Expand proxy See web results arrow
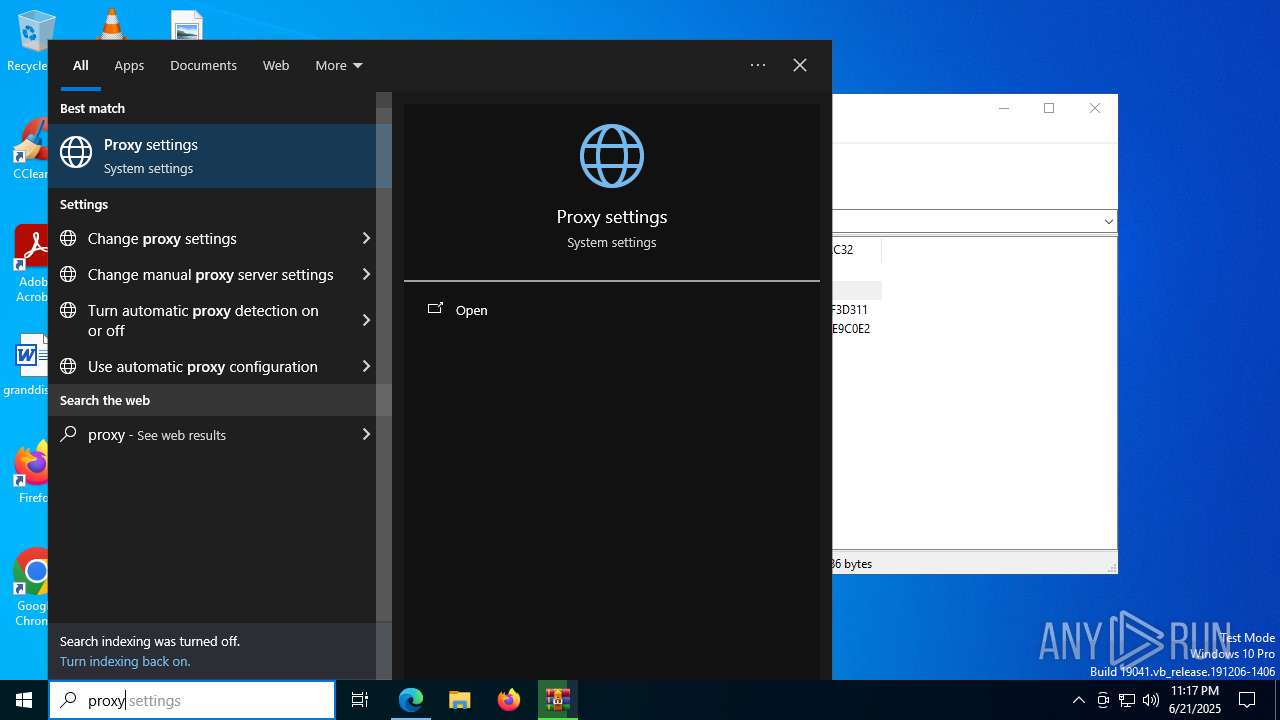The width and height of the screenshot is (1280, 720). [x=366, y=434]
